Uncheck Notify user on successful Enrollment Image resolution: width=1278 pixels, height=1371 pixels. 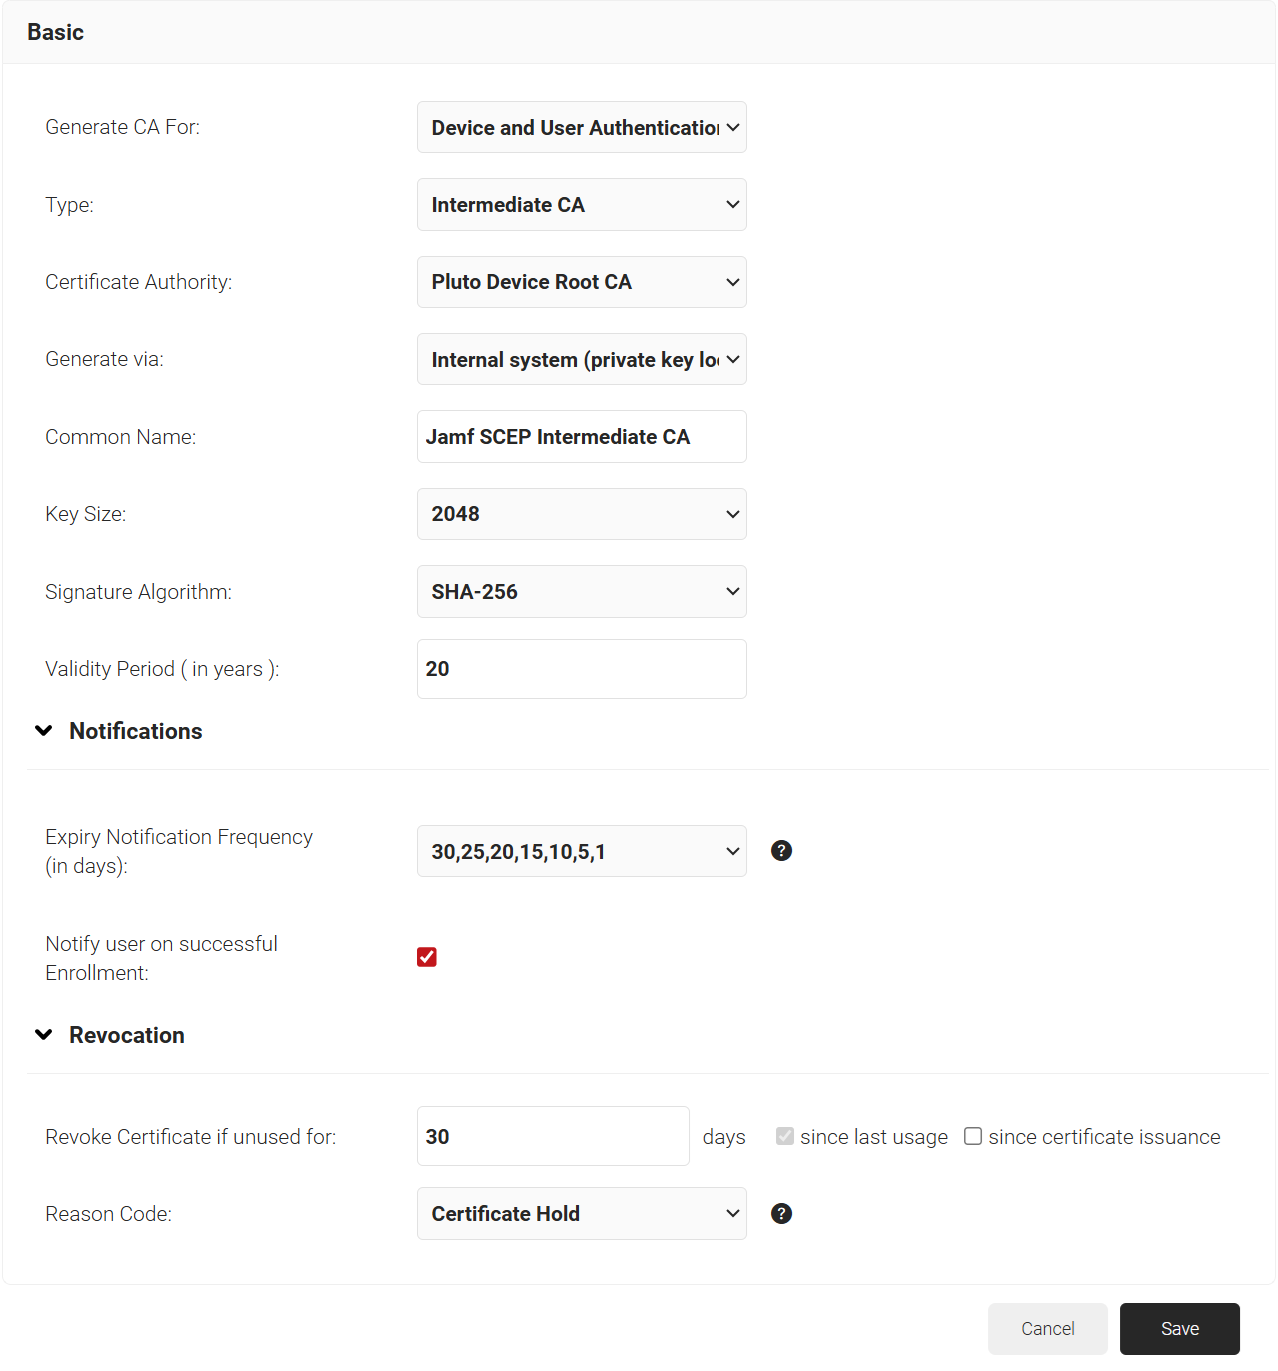427,958
